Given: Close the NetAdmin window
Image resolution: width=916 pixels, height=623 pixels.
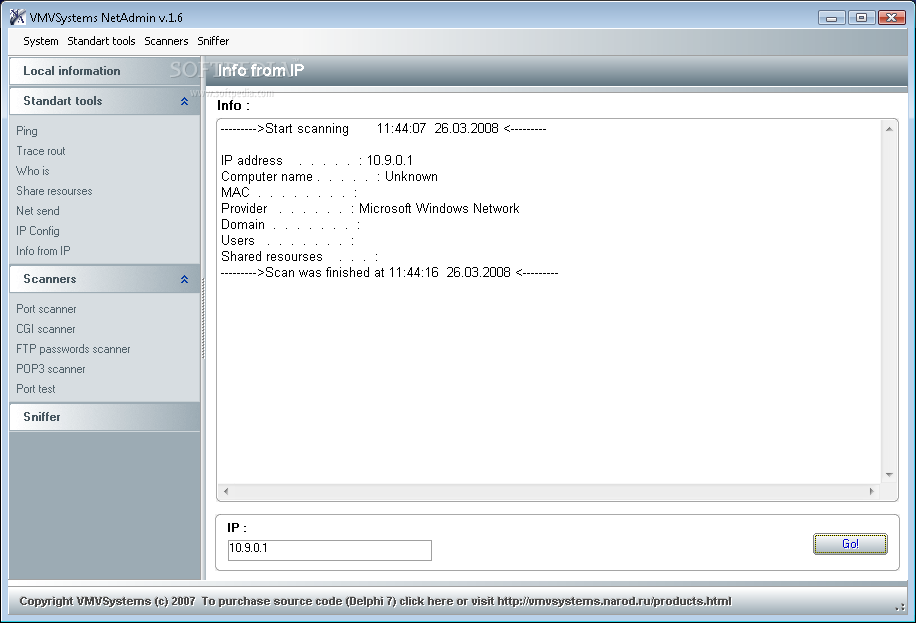Looking at the screenshot, I should (891, 18).
